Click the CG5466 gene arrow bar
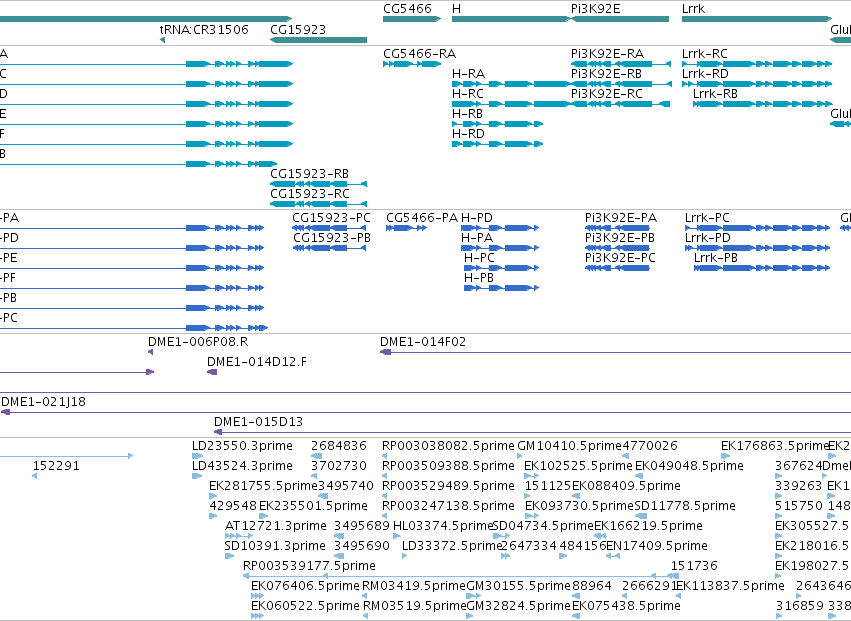 [x=412, y=19]
